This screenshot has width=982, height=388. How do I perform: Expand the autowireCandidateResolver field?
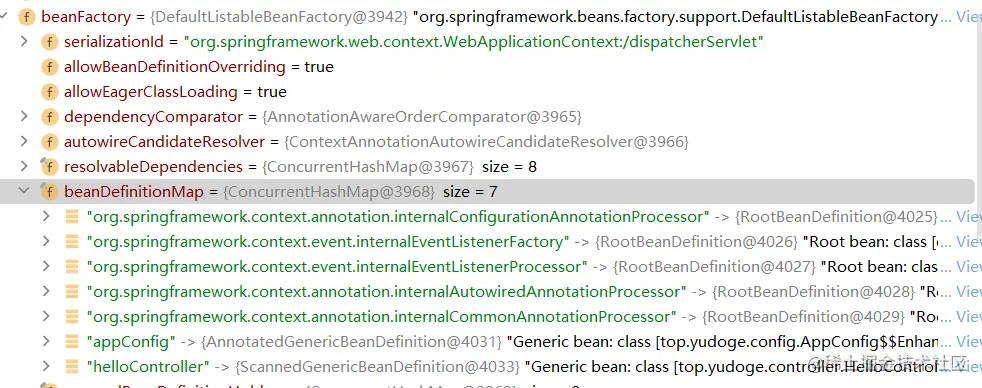tap(24, 141)
